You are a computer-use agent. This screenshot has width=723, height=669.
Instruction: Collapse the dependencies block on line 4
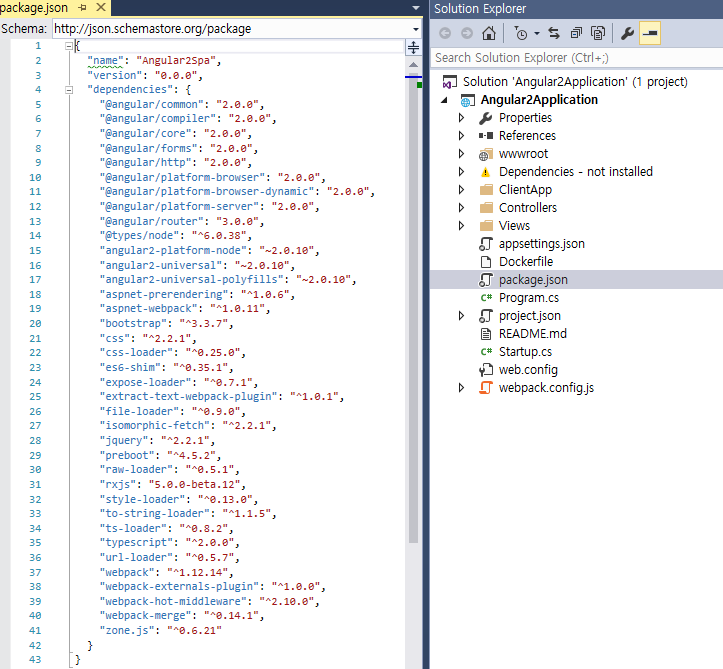69,90
